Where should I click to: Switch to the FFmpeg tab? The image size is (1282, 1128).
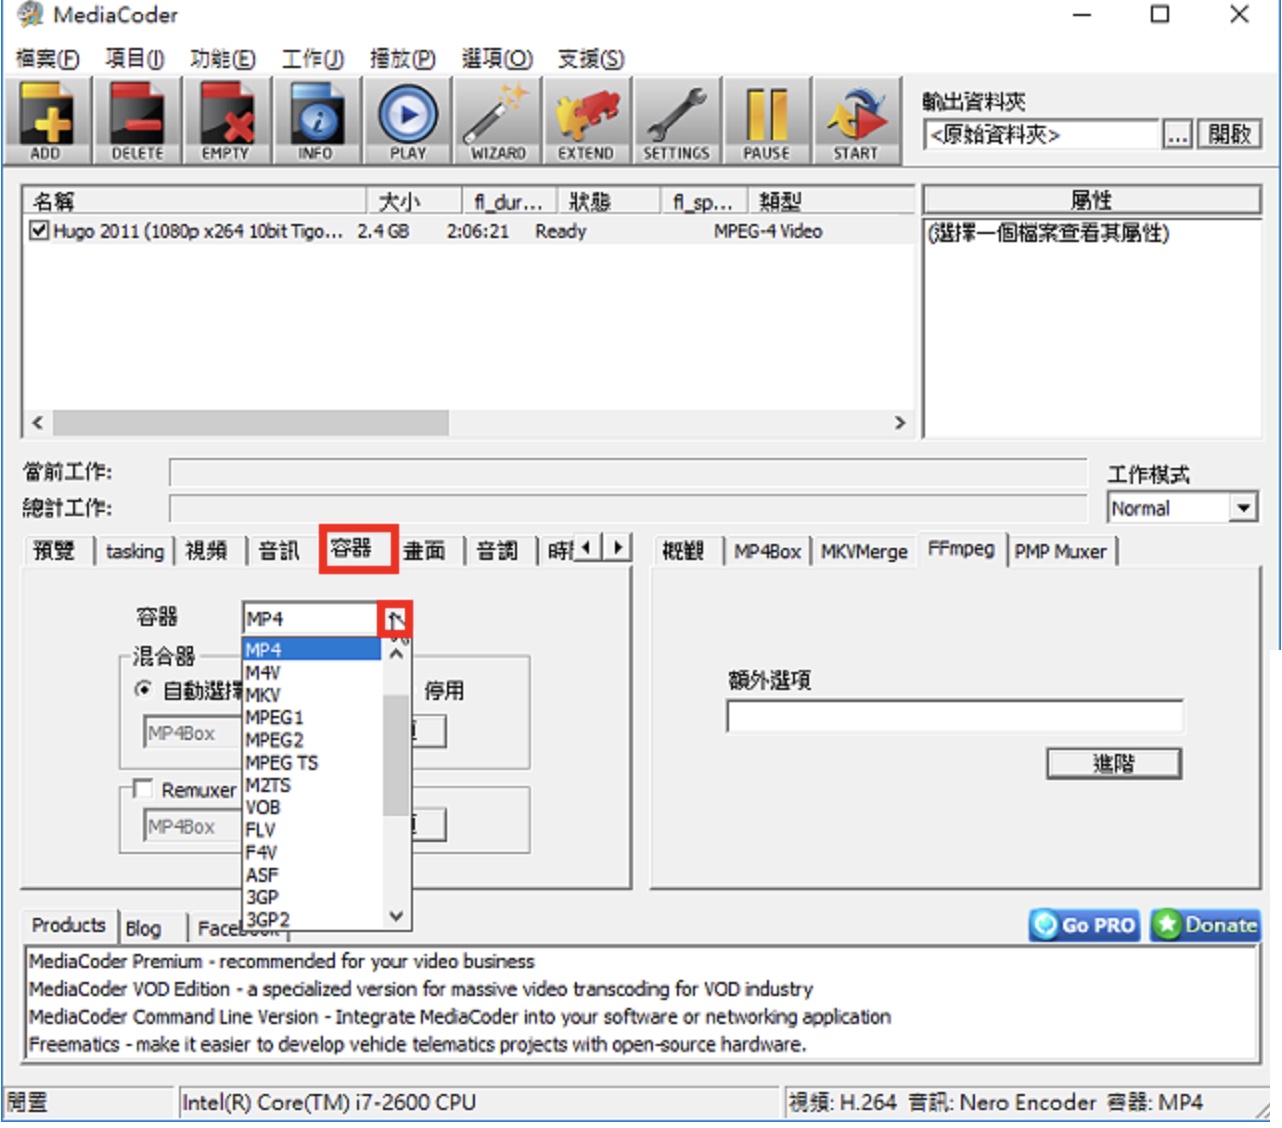click(961, 549)
